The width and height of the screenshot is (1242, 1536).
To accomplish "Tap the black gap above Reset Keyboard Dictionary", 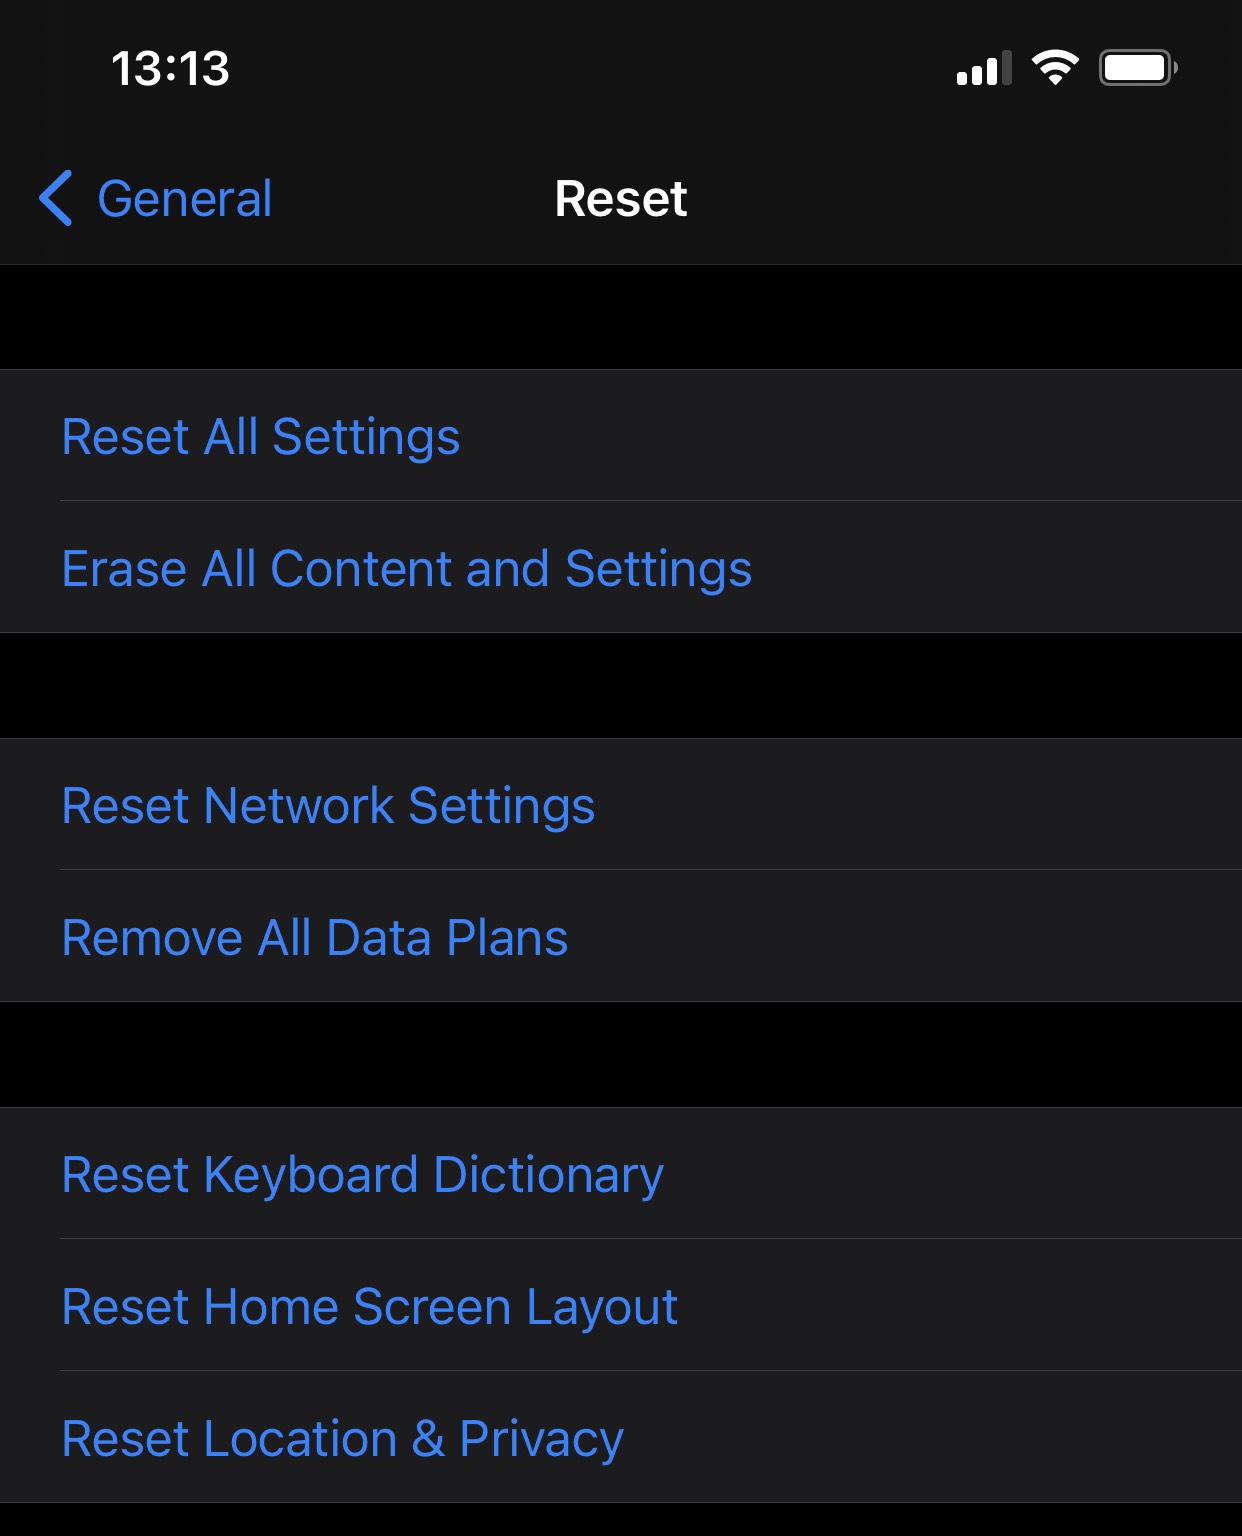I will [x=621, y=1055].
